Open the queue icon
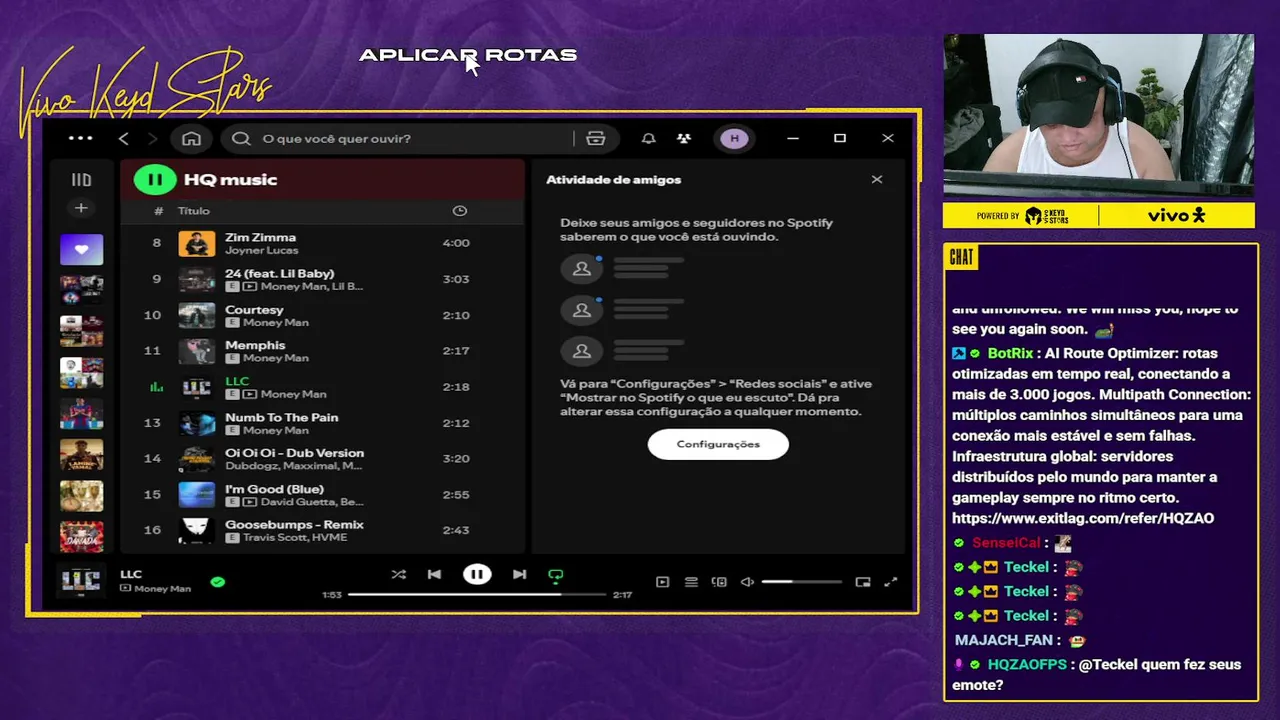Image resolution: width=1280 pixels, height=720 pixels. tap(691, 582)
